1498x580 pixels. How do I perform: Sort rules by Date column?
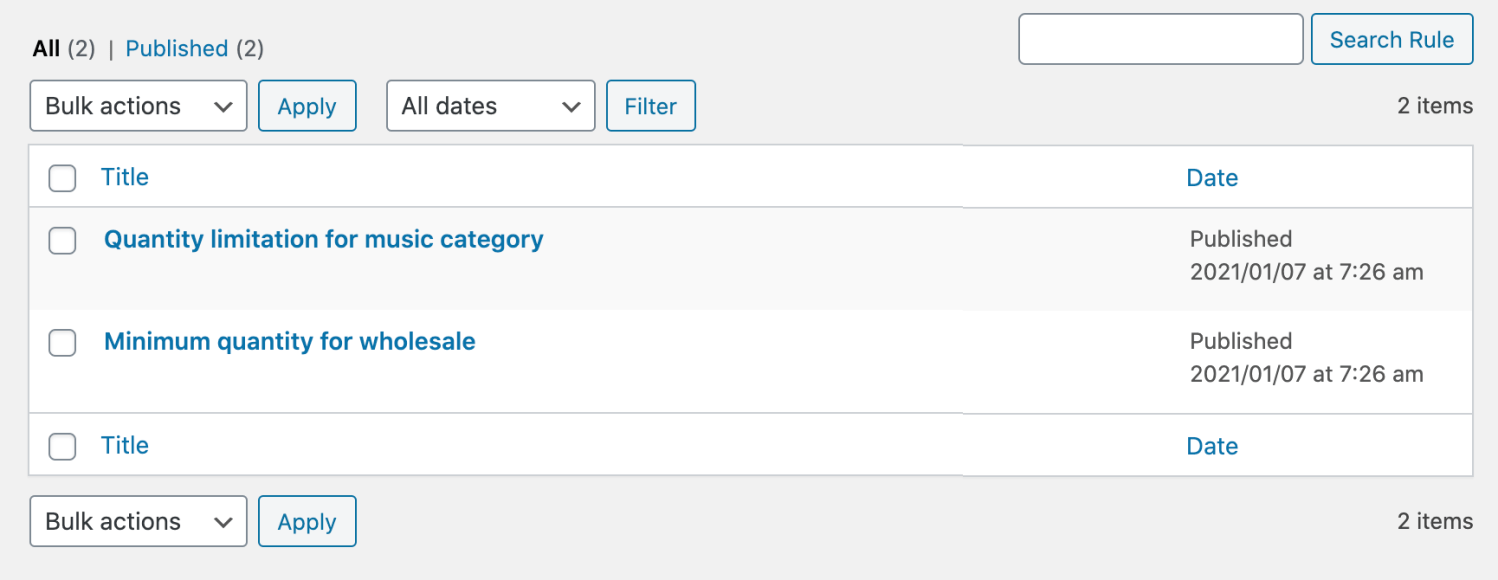[x=1211, y=177]
